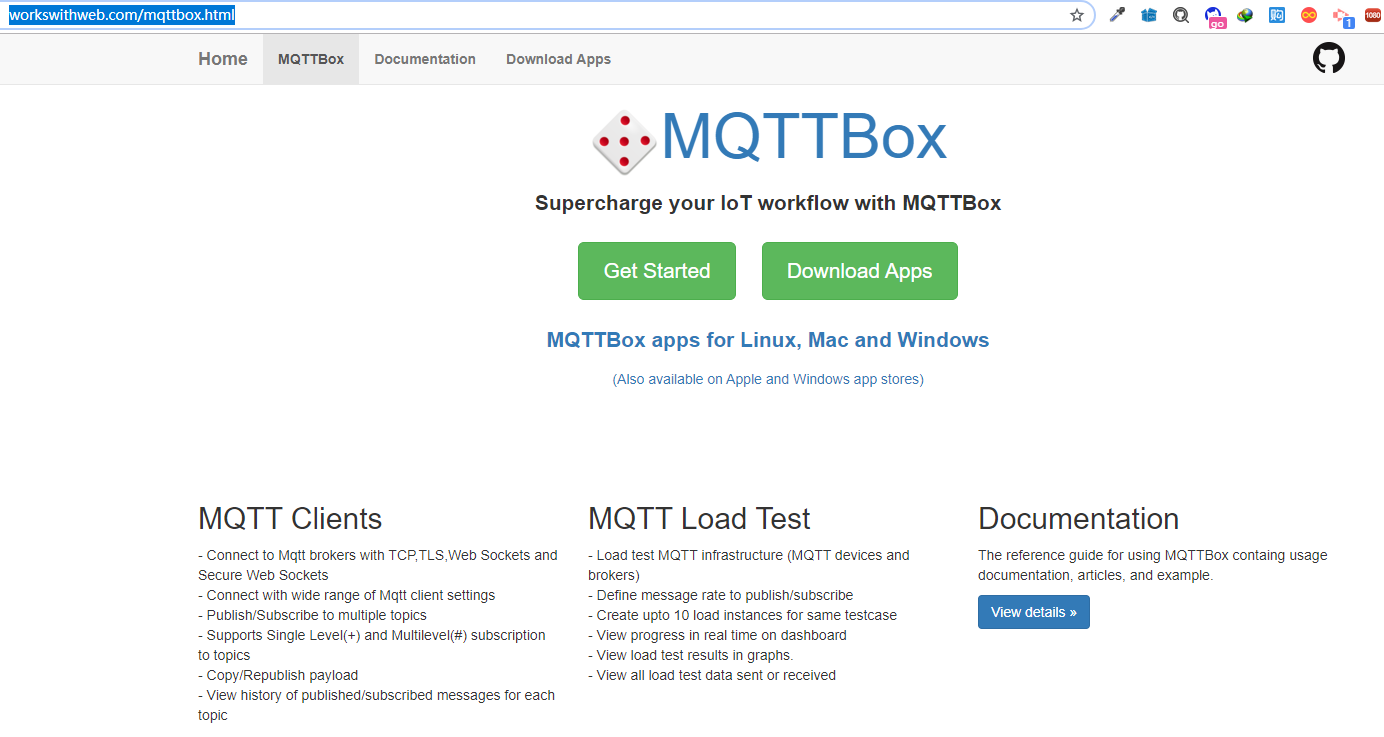Viewport: 1384px width, 737px height.
Task: Open GitHub repository via octocat icon
Action: [1329, 58]
